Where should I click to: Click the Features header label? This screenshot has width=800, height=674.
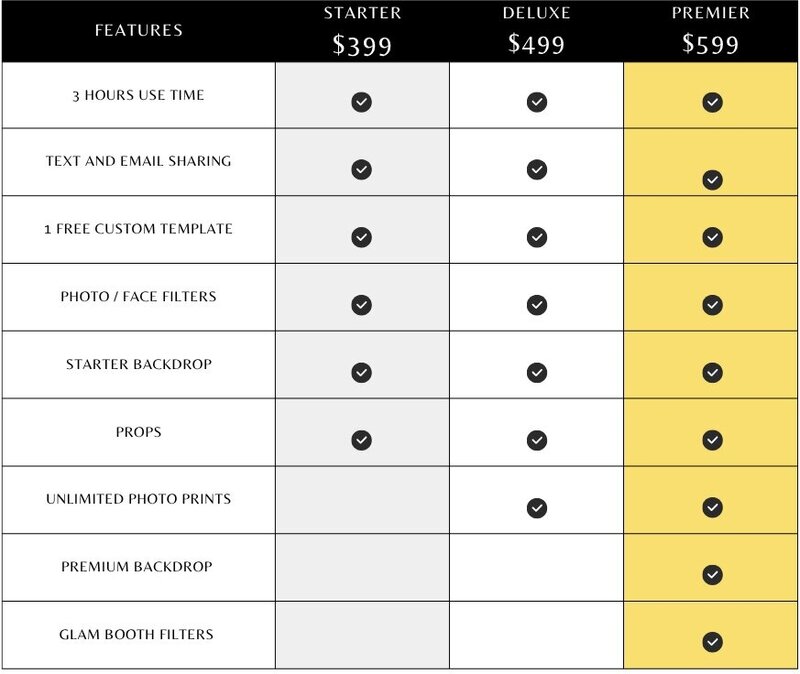(x=138, y=31)
